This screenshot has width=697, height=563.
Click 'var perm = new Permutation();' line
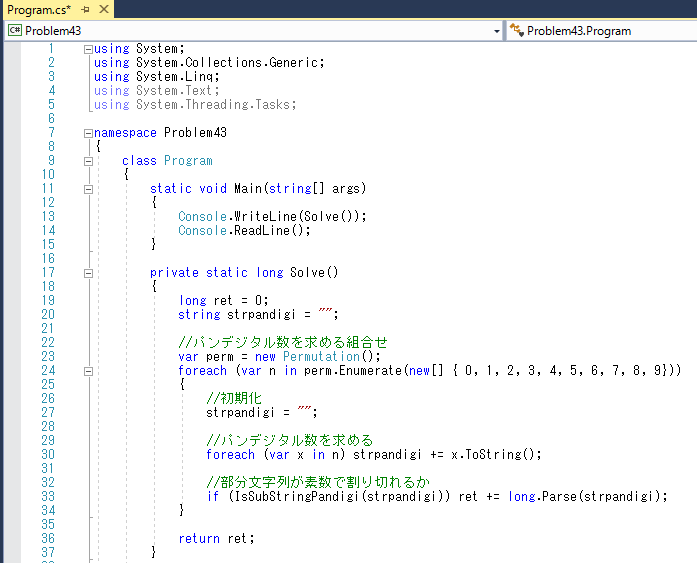coord(279,356)
